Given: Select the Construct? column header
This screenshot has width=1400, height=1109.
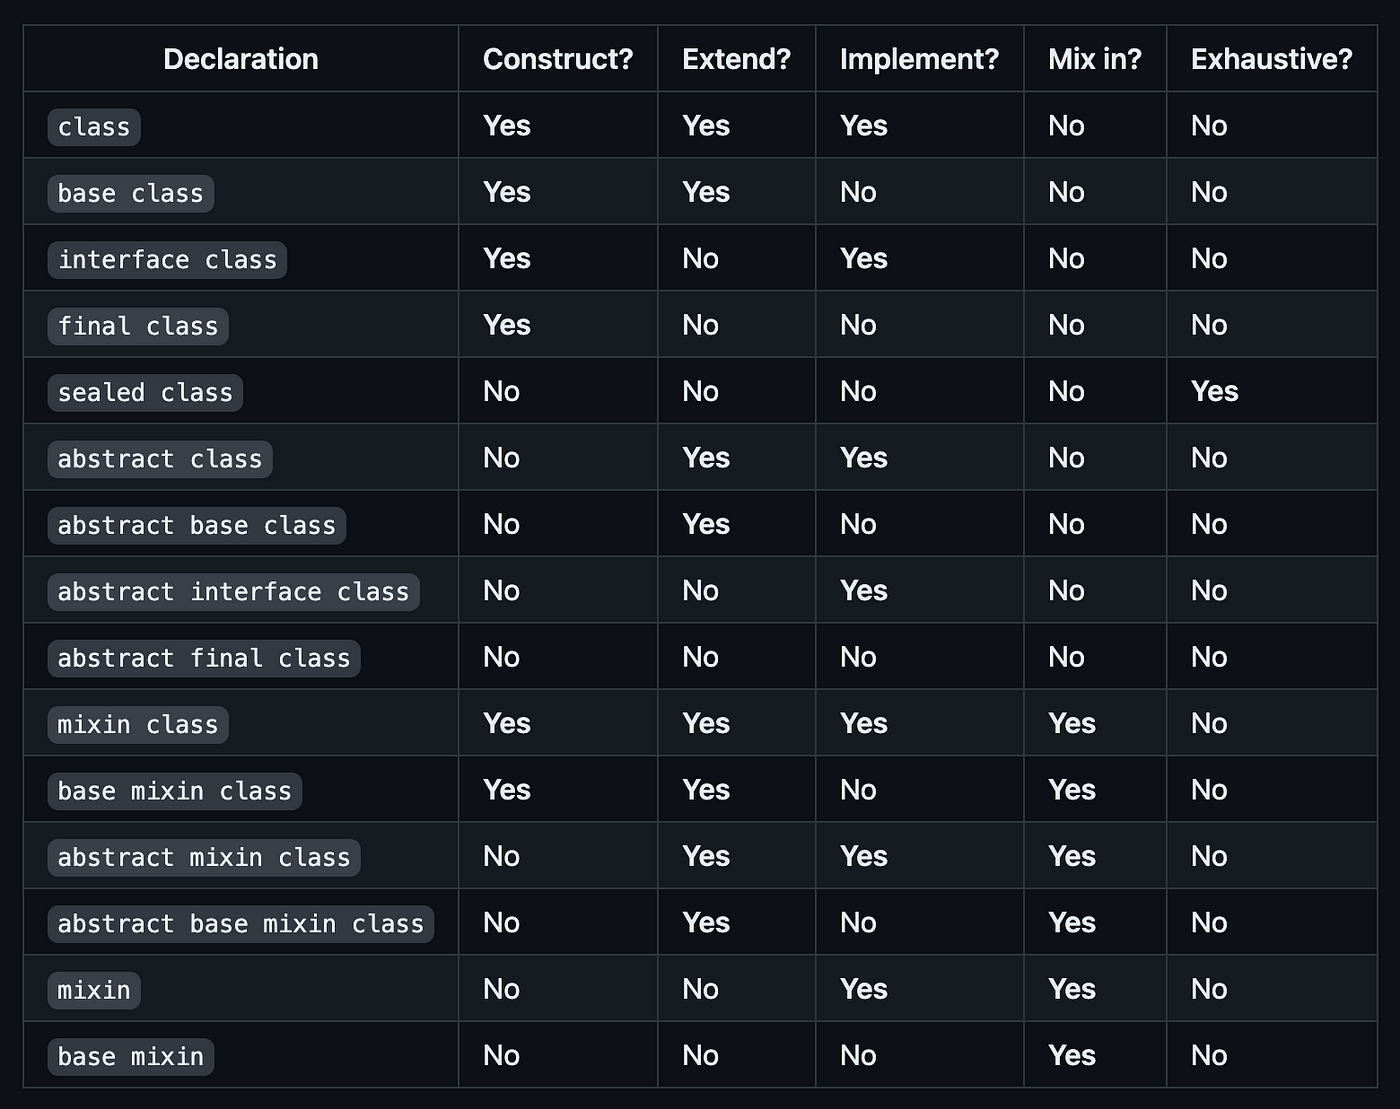Looking at the screenshot, I should 558,59.
